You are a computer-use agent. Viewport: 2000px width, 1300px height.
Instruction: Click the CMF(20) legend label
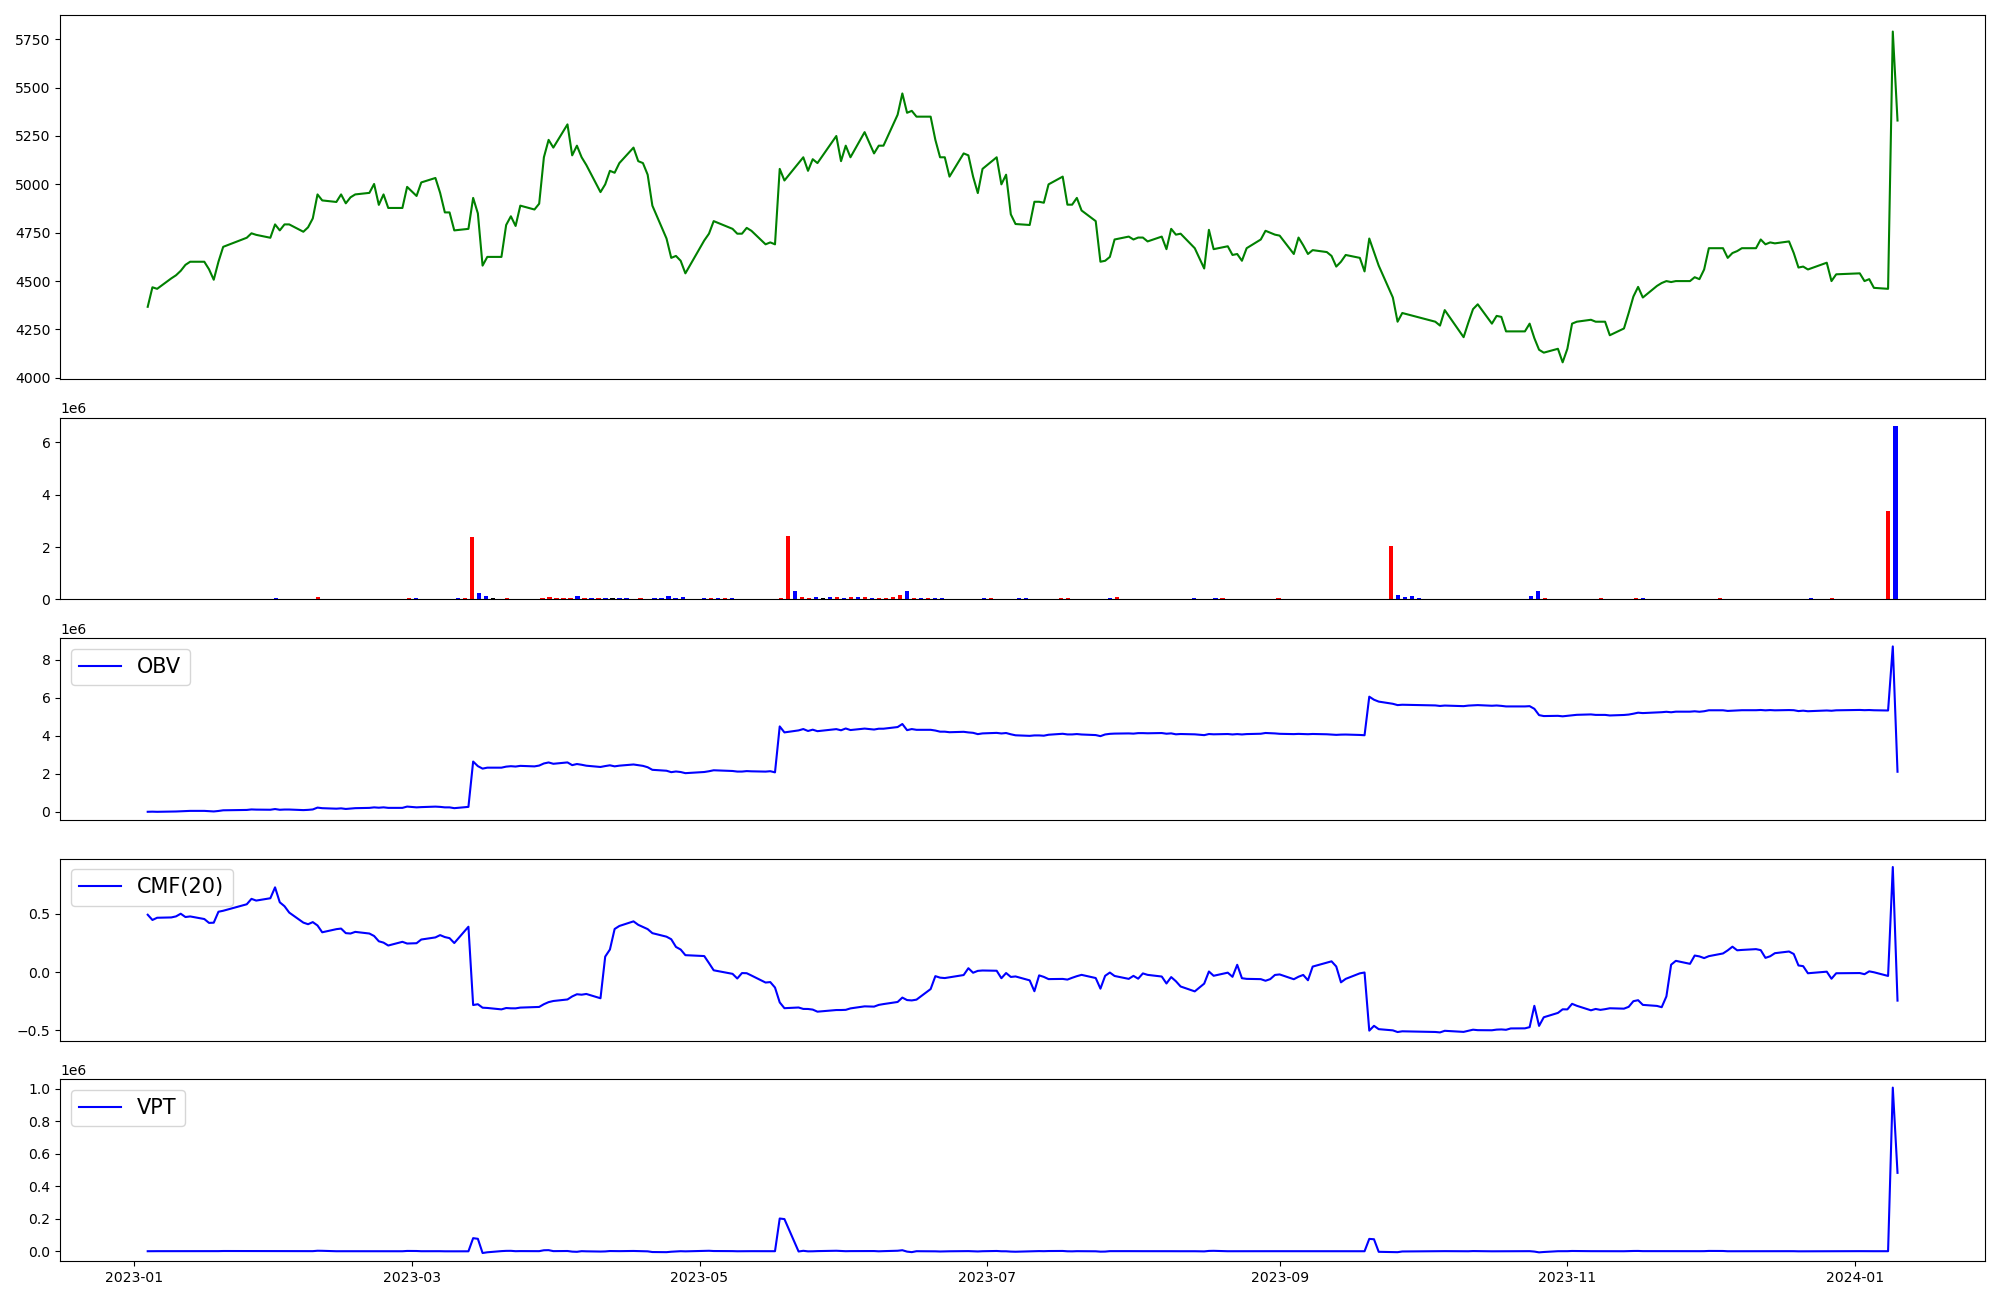179,887
